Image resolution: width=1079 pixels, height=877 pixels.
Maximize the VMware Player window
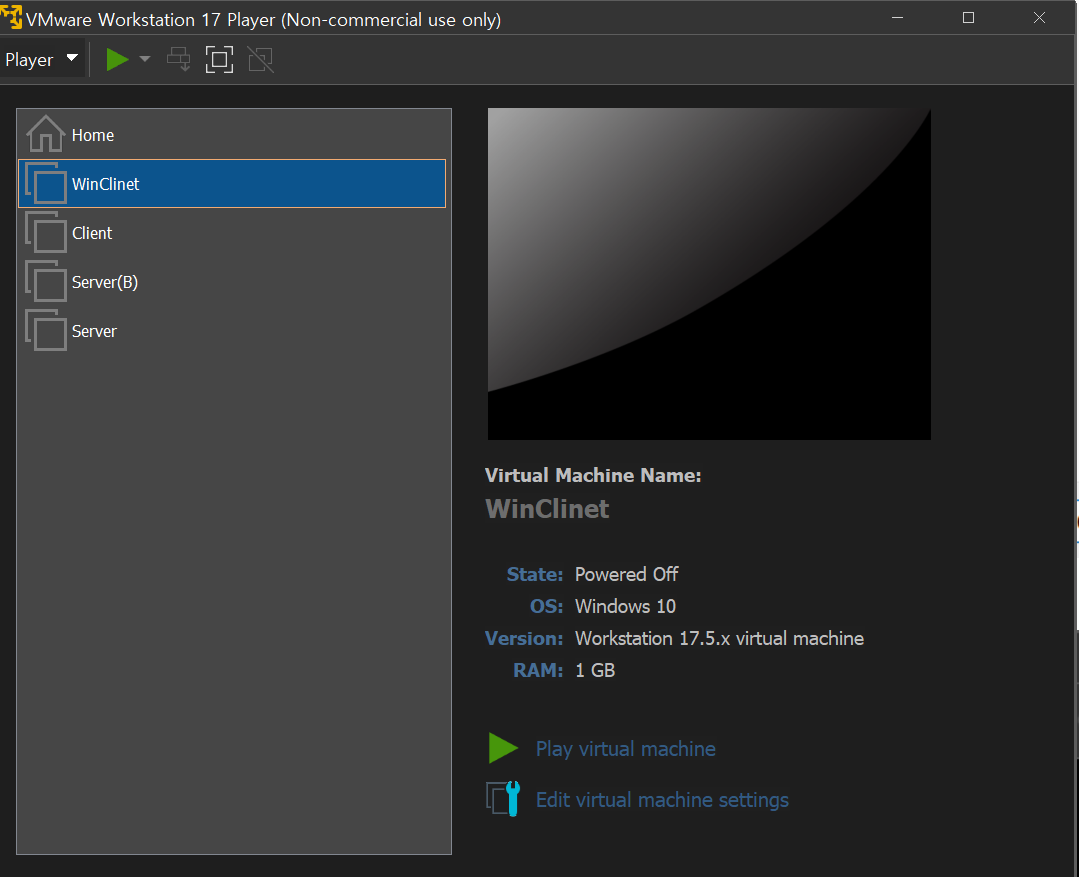pyautogui.click(x=968, y=18)
